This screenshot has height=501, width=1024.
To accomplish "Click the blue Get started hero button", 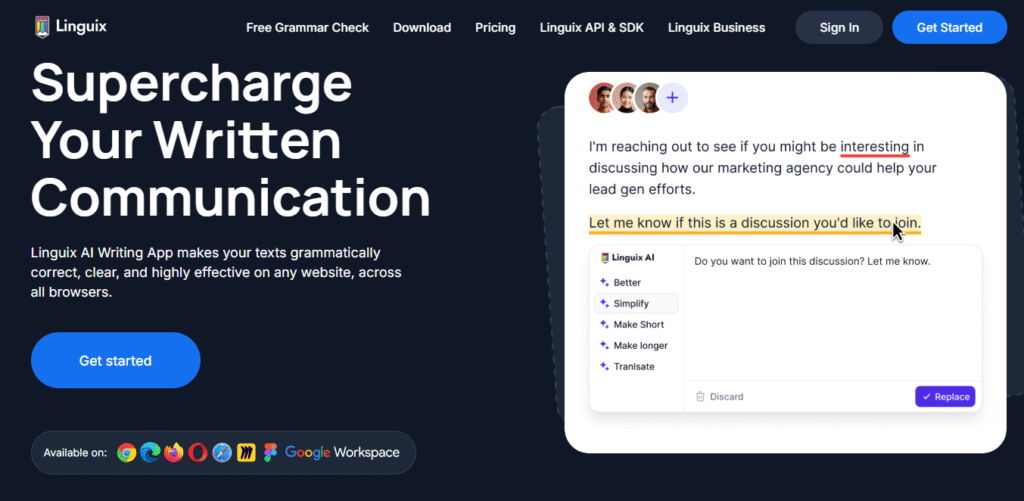I will pyautogui.click(x=116, y=361).
